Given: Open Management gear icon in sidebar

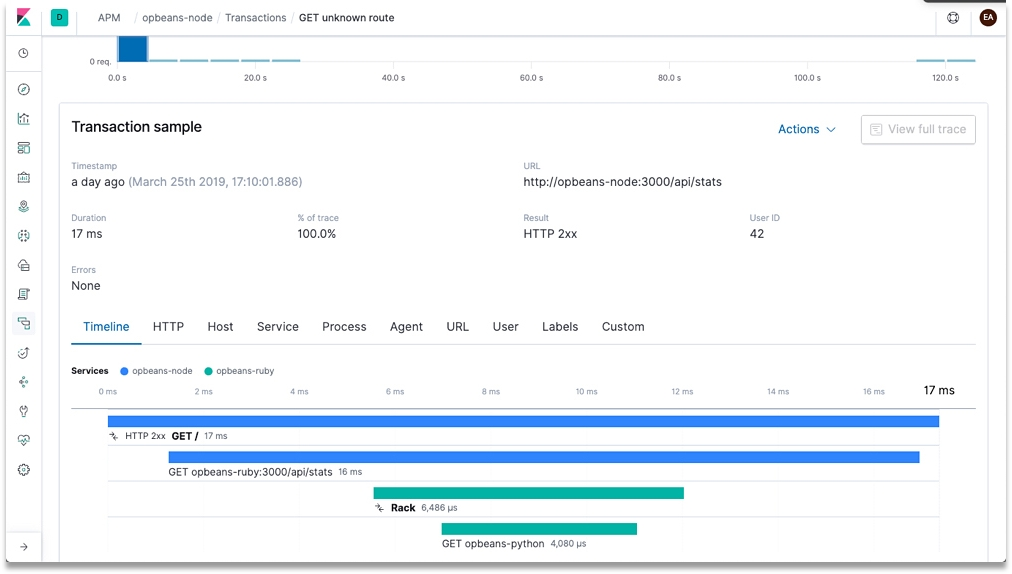Looking at the screenshot, I should tap(24, 470).
